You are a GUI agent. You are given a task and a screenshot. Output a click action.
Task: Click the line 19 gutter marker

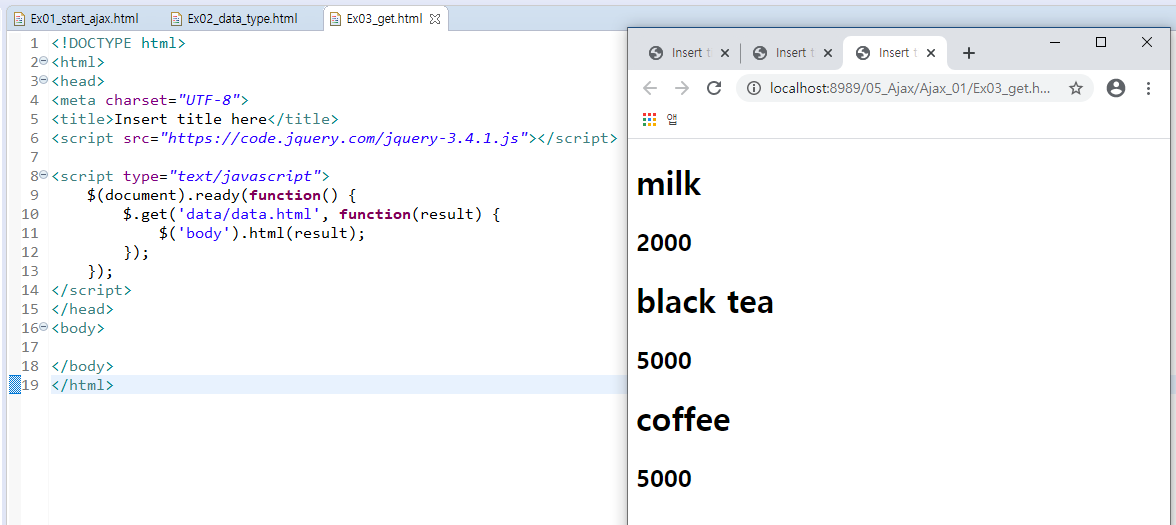pyautogui.click(x=14, y=385)
